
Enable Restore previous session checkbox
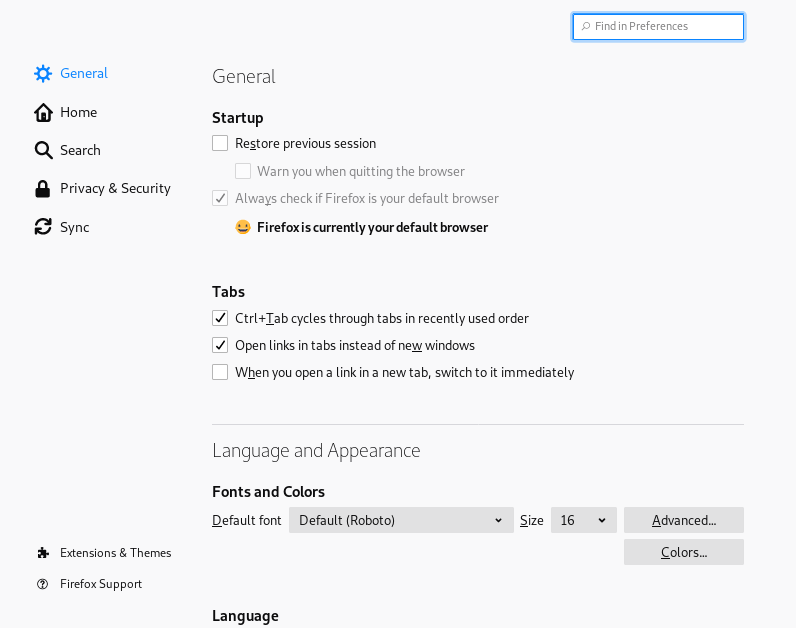[220, 143]
